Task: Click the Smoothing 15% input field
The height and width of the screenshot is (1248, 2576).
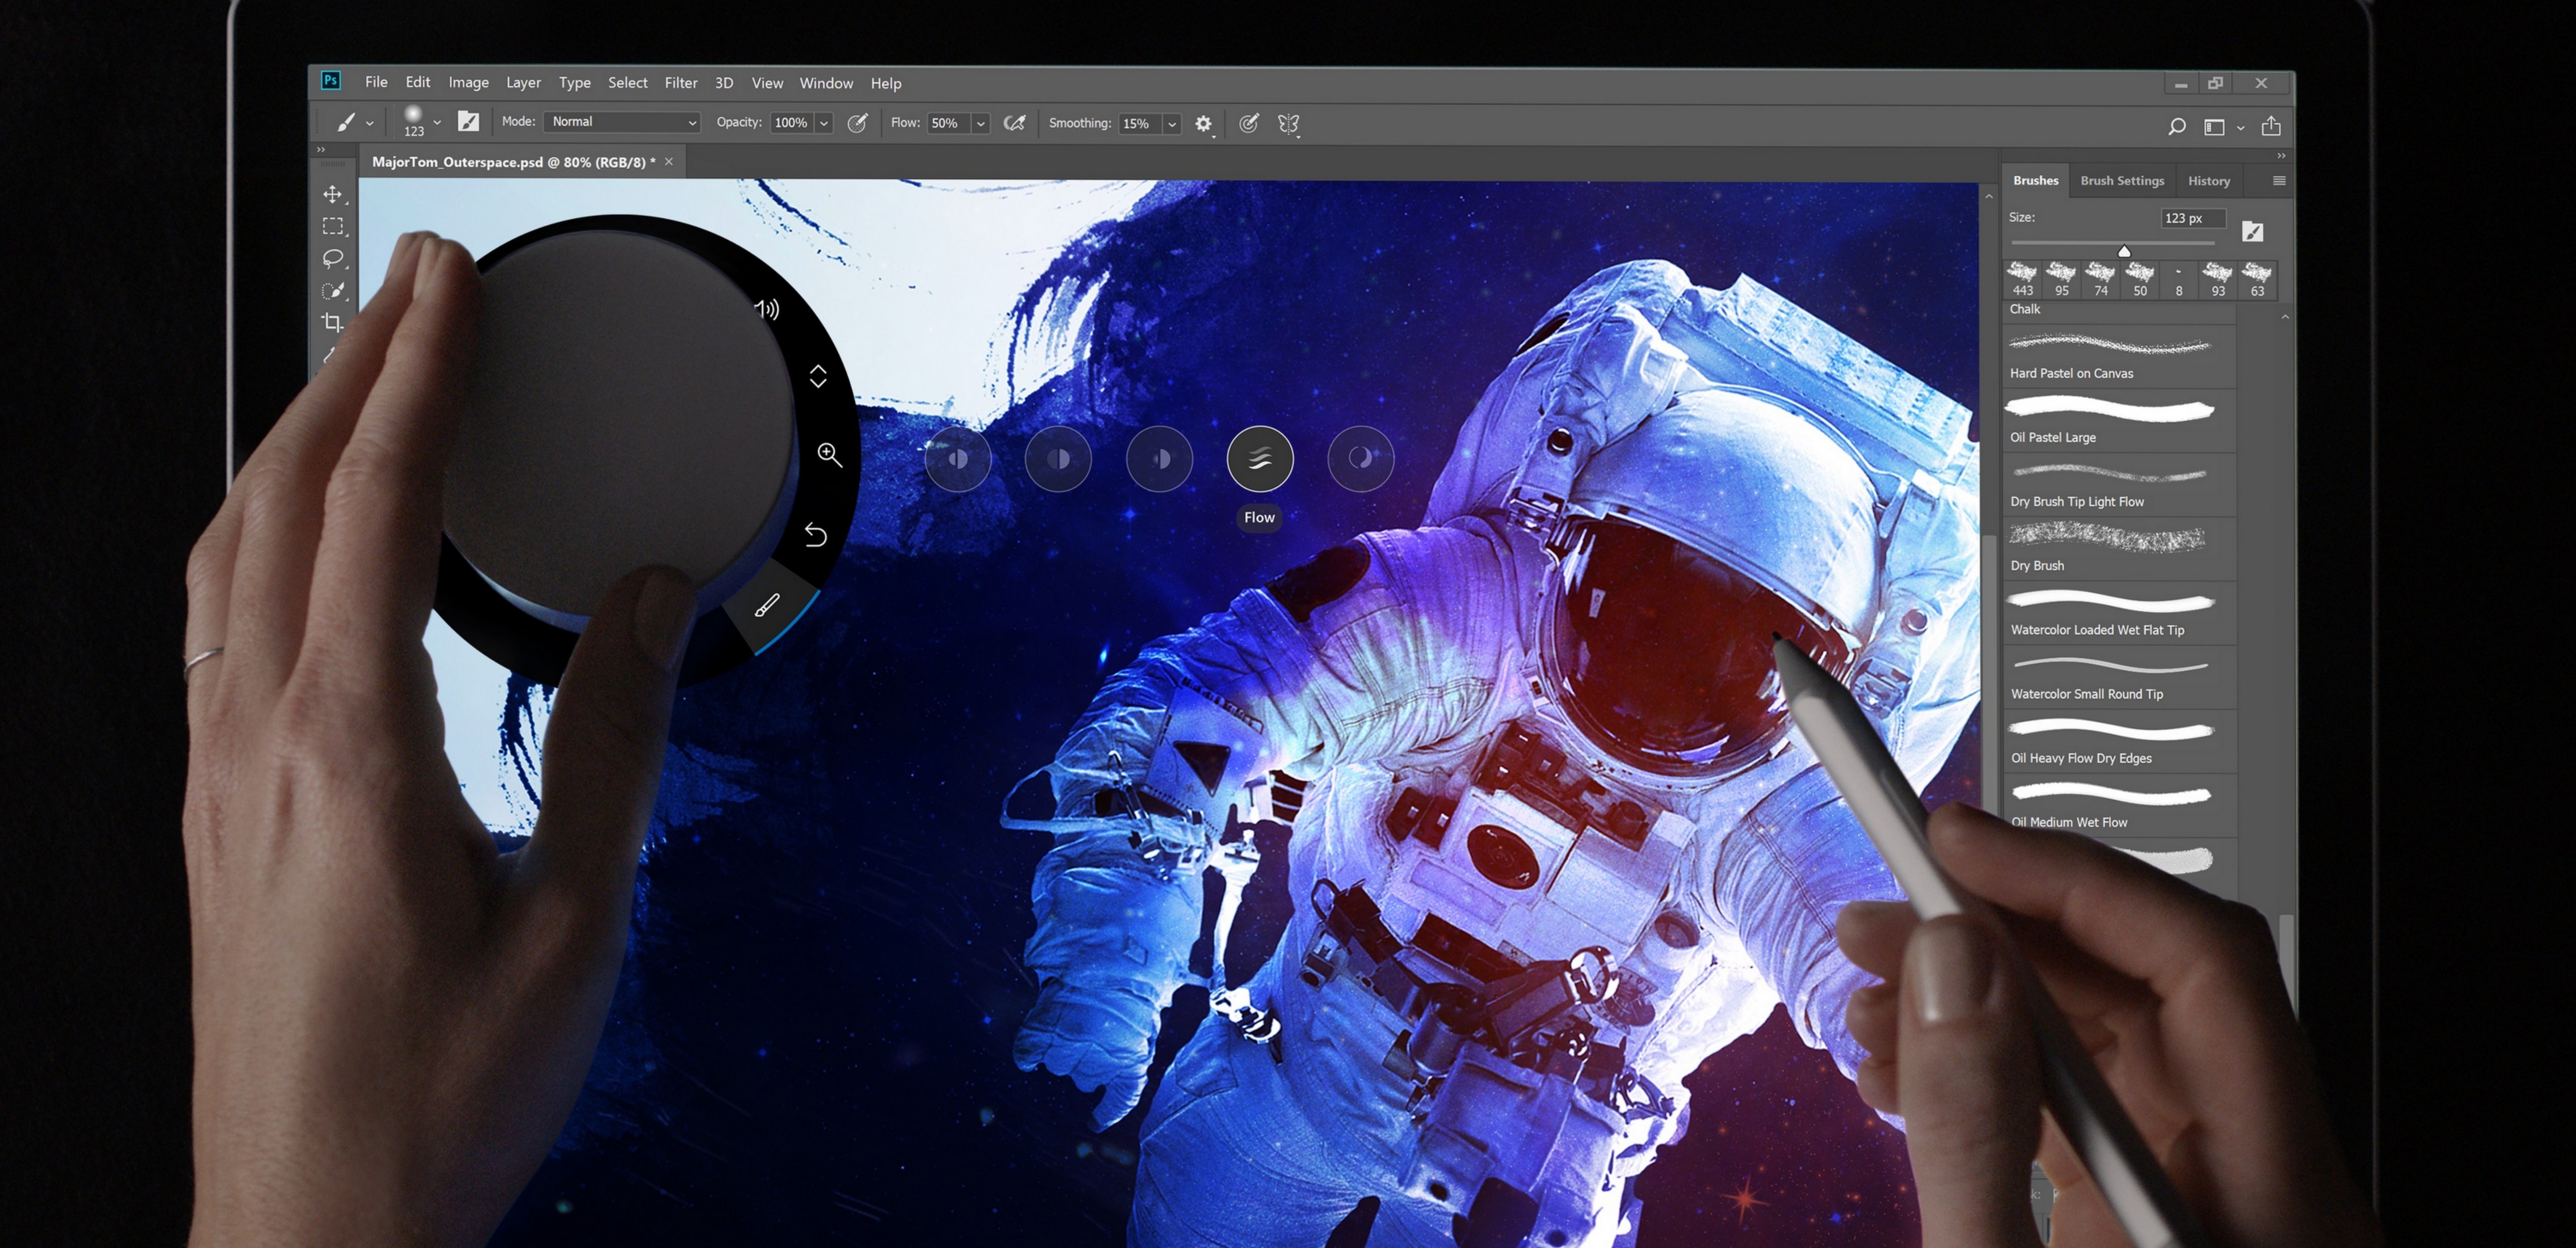Action: click(1139, 124)
